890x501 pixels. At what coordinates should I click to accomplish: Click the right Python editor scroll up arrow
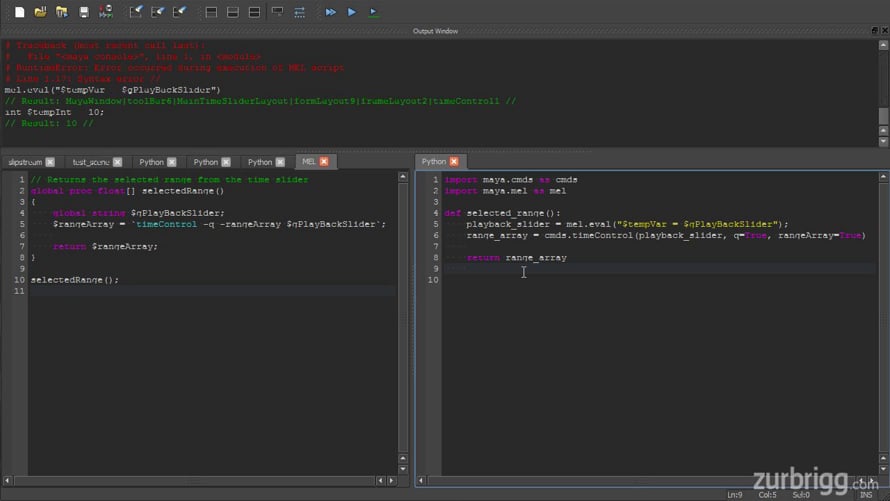click(x=883, y=178)
